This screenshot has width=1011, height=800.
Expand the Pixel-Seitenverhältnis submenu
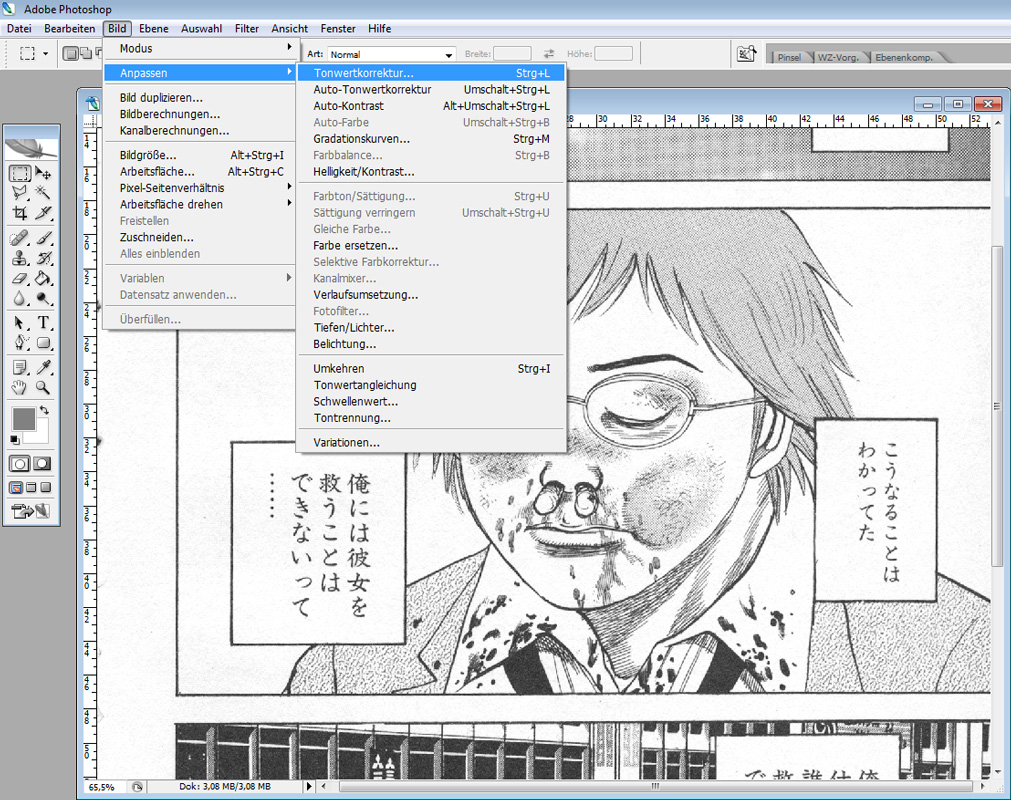click(199, 188)
